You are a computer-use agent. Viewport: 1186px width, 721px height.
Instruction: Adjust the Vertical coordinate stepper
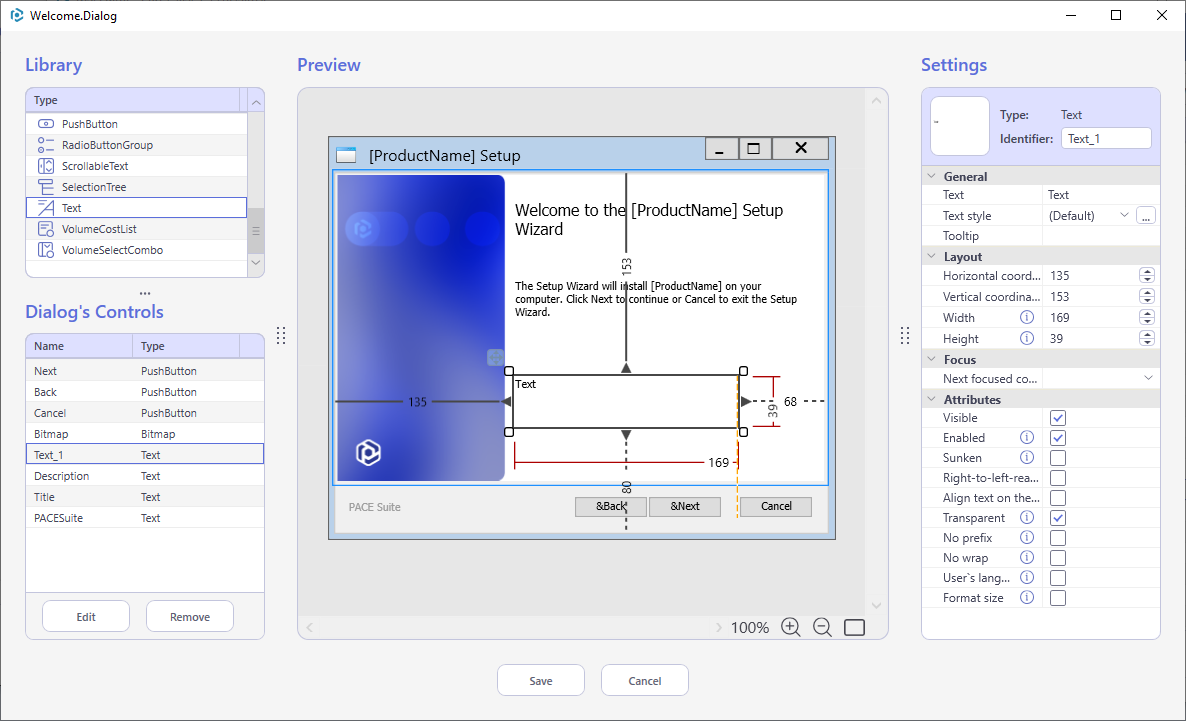tap(1147, 297)
